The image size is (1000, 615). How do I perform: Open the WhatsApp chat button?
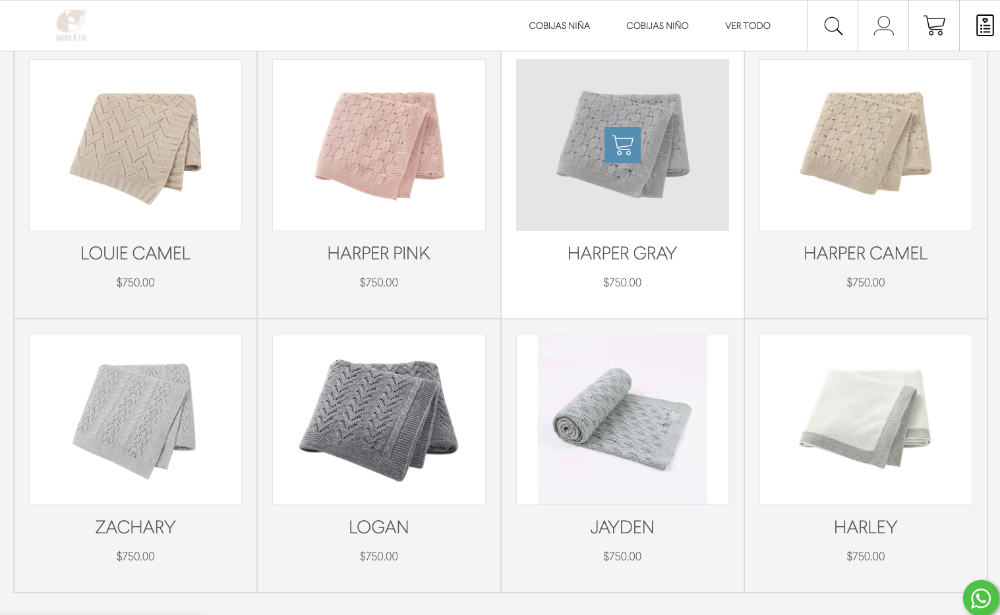coord(981,598)
